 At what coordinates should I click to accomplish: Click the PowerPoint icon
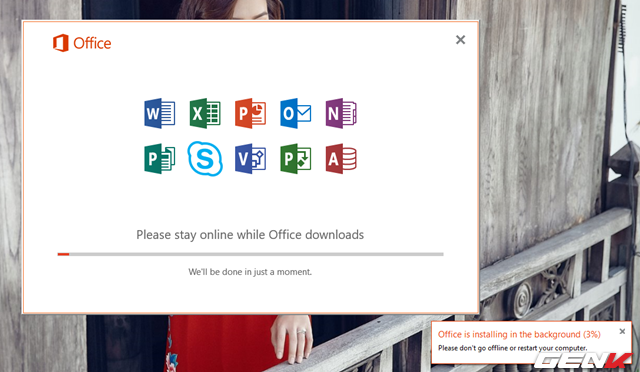click(250, 113)
